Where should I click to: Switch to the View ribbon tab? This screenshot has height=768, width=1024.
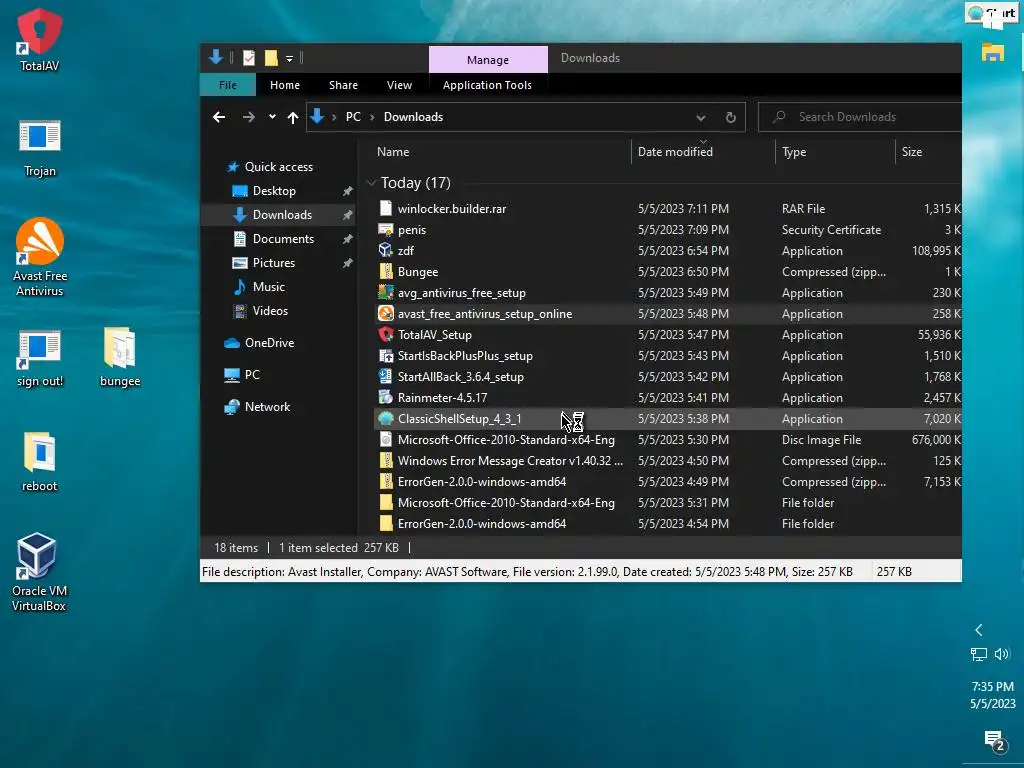tap(399, 85)
